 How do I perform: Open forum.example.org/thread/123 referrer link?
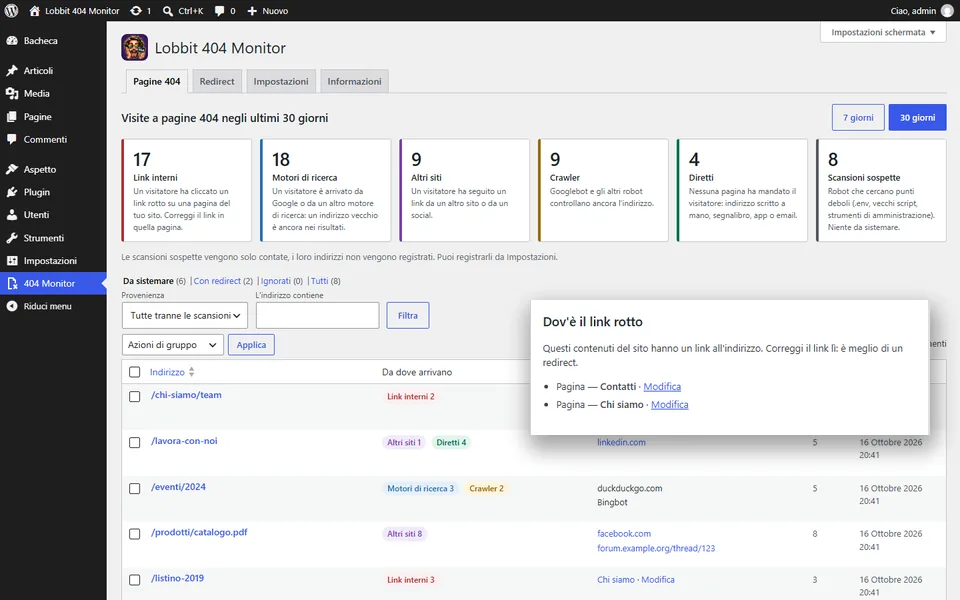tap(656, 548)
